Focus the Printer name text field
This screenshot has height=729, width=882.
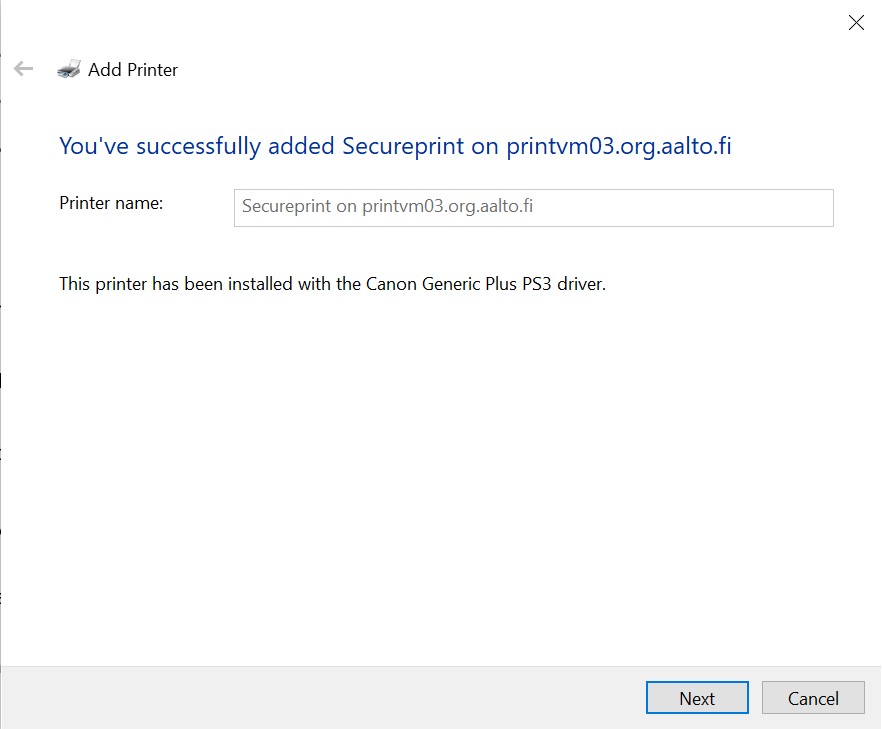tap(533, 208)
